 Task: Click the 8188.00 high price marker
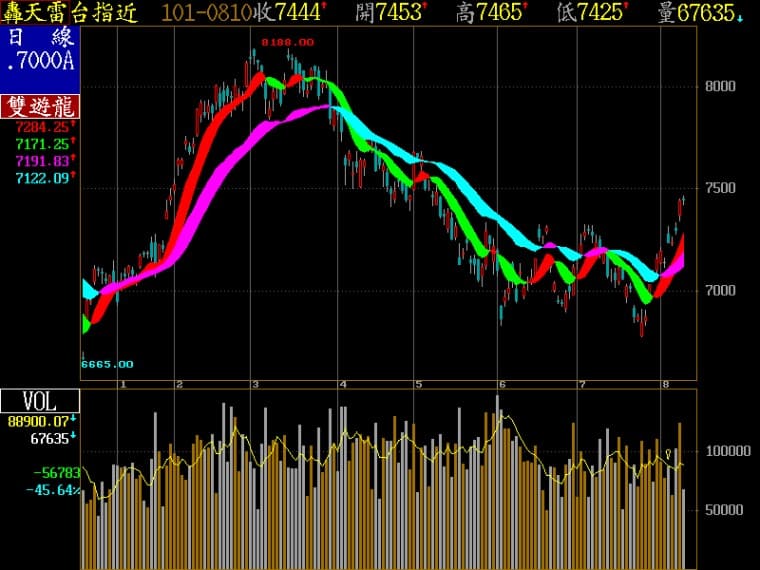(x=287, y=43)
